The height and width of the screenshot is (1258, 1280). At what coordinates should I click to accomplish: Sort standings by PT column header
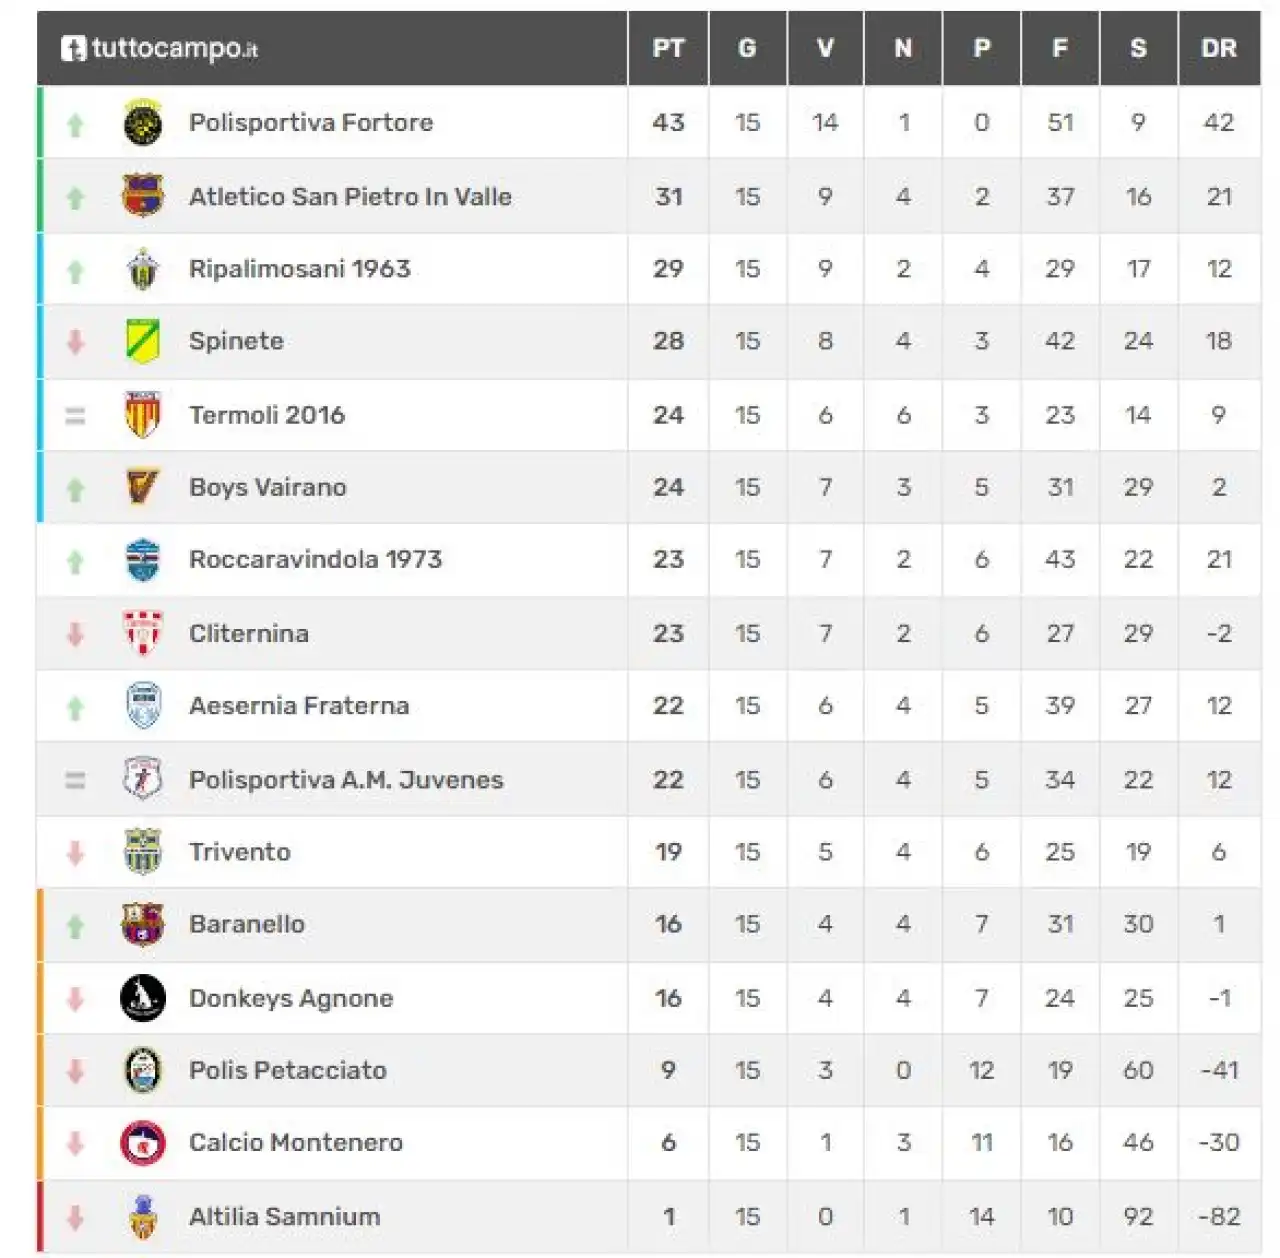coord(668,48)
